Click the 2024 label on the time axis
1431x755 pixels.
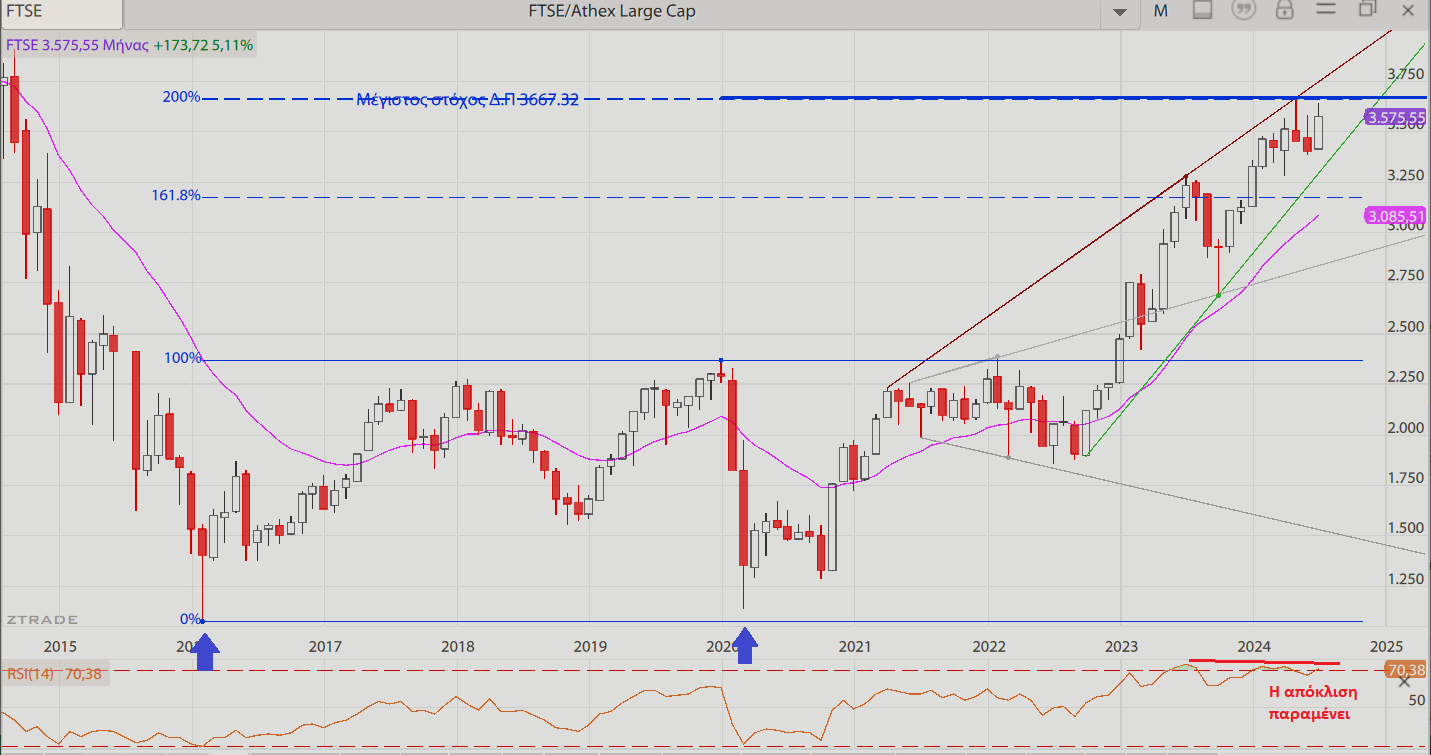1253,647
